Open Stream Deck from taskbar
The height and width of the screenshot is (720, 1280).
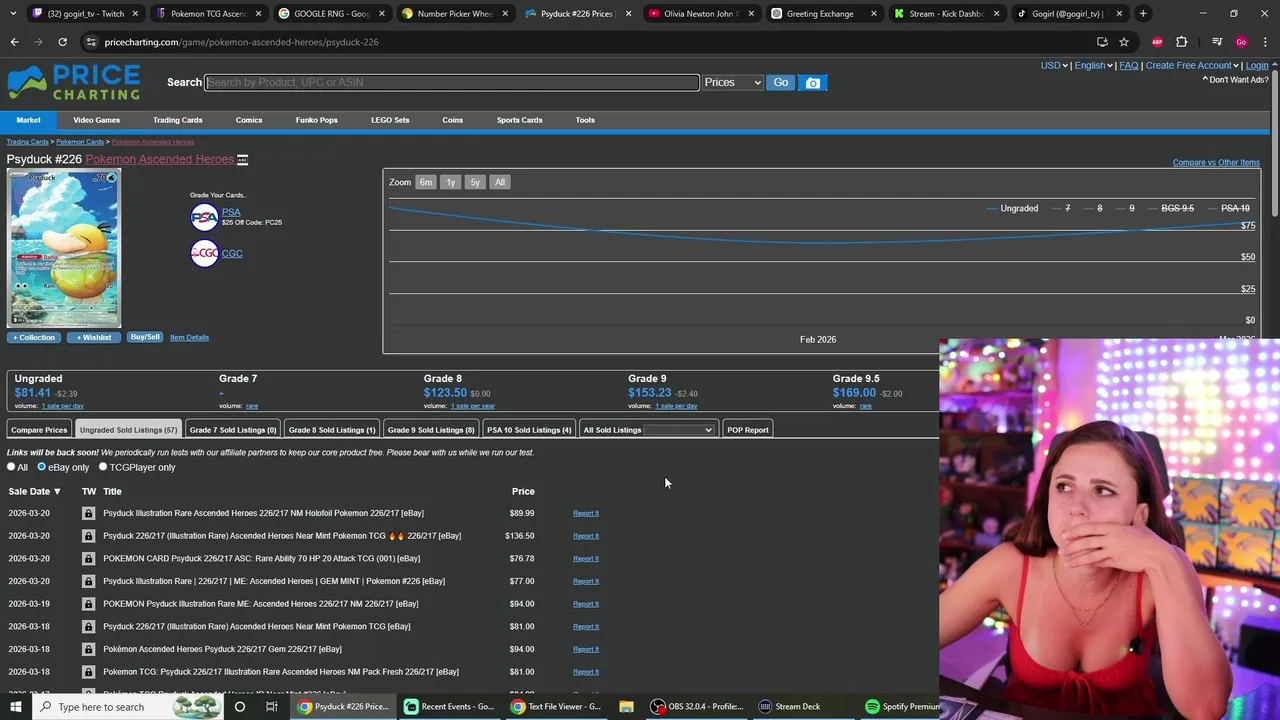click(x=789, y=707)
